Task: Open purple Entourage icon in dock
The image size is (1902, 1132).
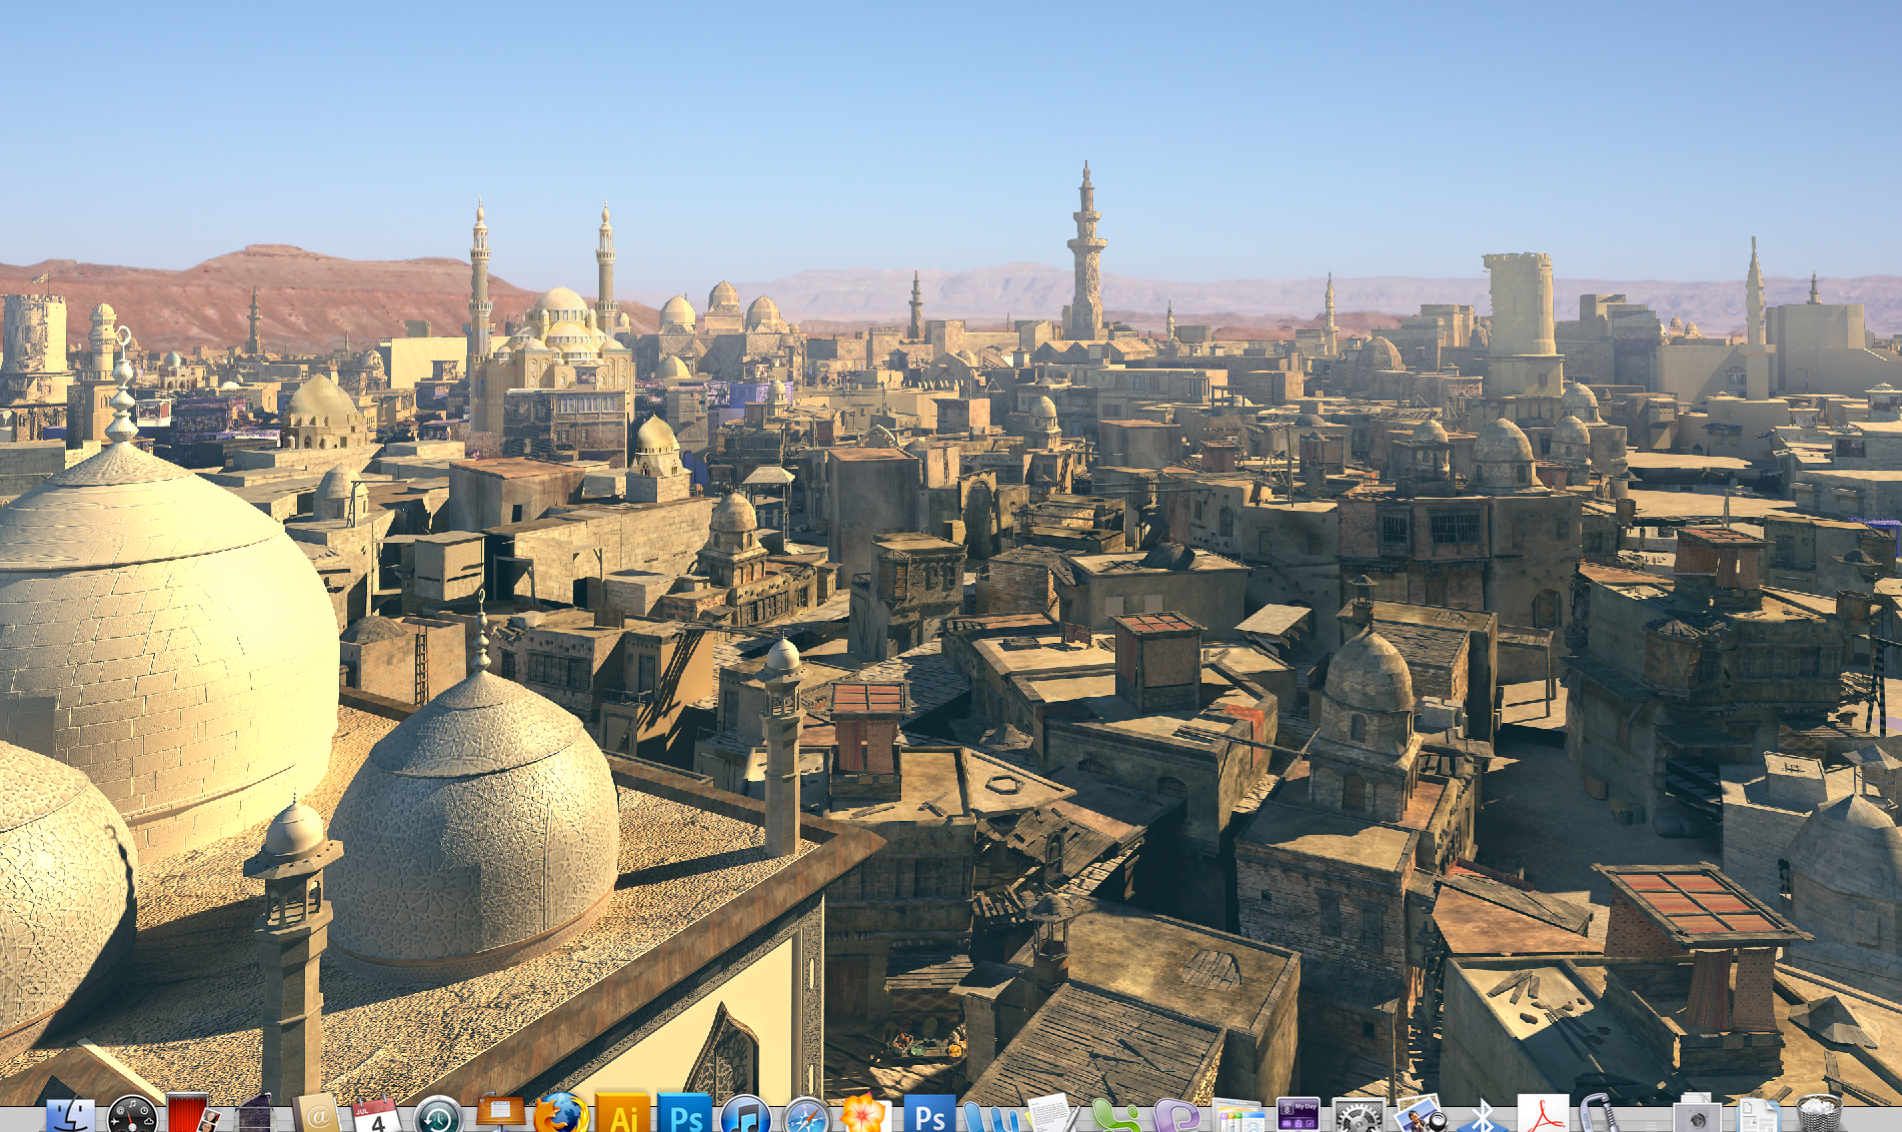Action: (1176, 1116)
